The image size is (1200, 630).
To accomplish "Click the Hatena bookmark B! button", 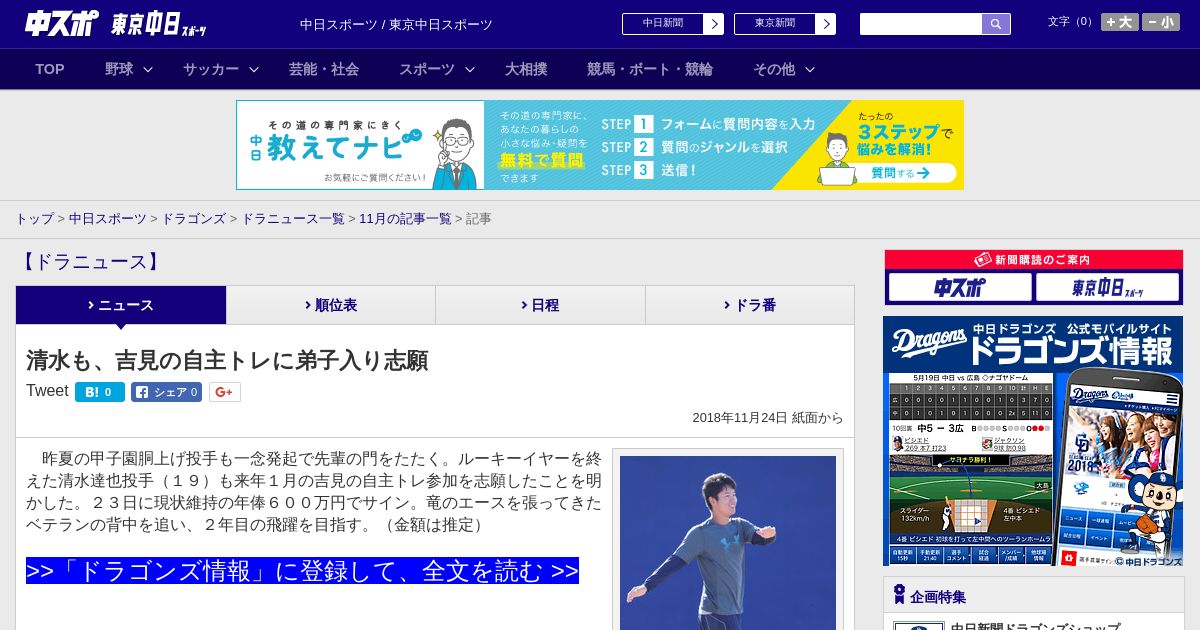I will click(100, 392).
